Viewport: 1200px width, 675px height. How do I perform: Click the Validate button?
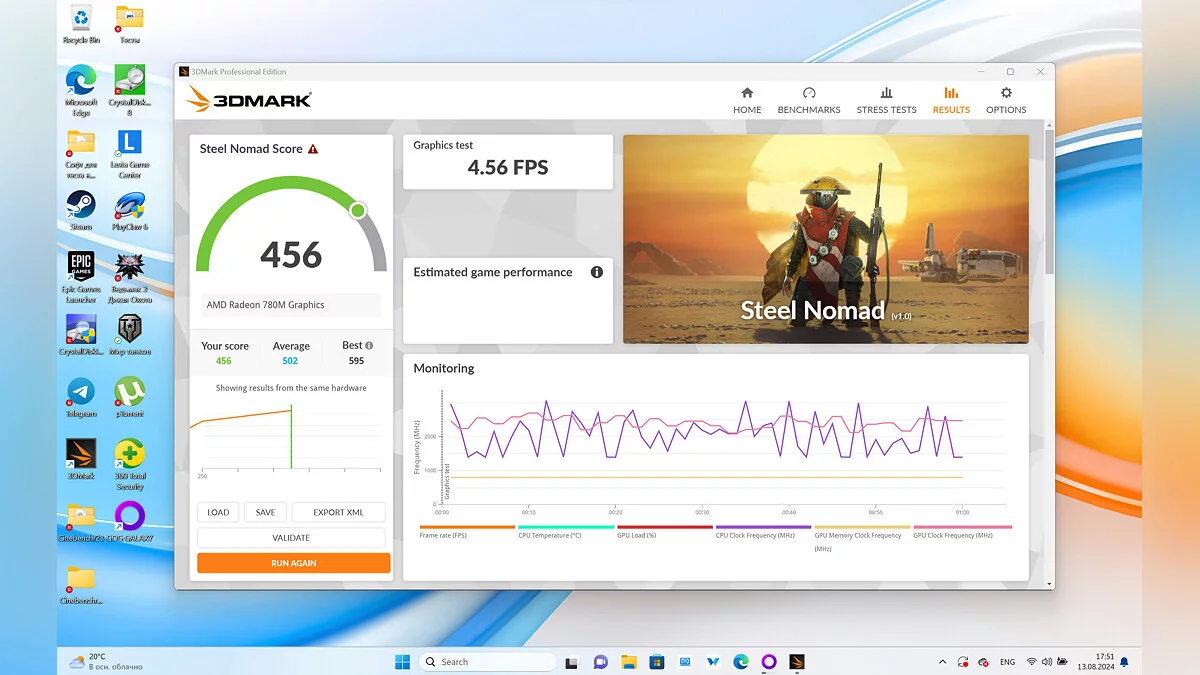pyautogui.click(x=292, y=538)
